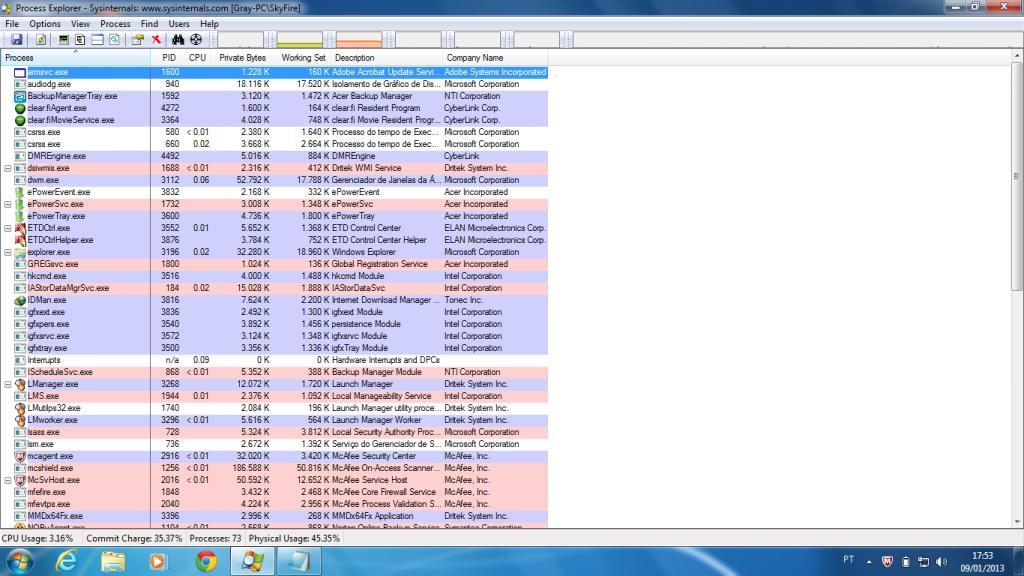Select the mcshield.exe process row

pos(274,468)
